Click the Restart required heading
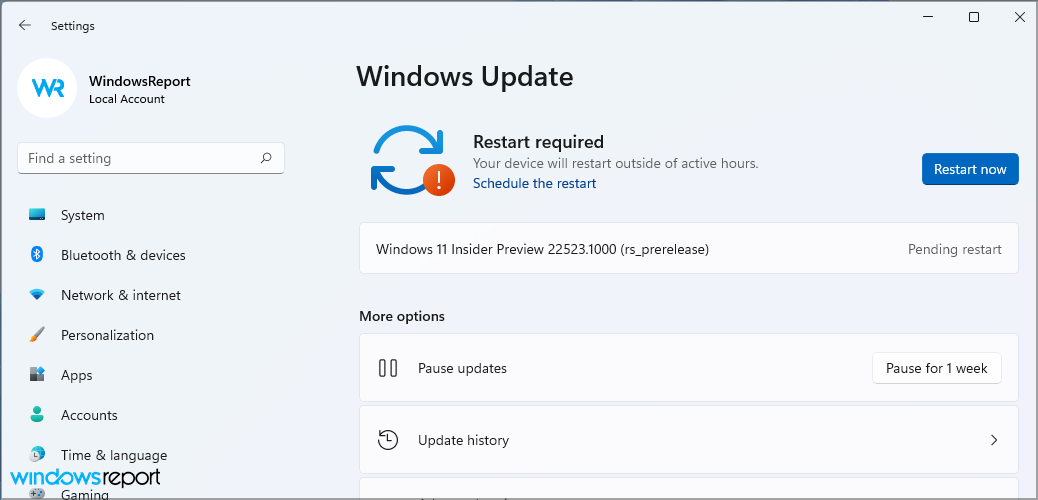This screenshot has width=1038, height=500. [538, 142]
